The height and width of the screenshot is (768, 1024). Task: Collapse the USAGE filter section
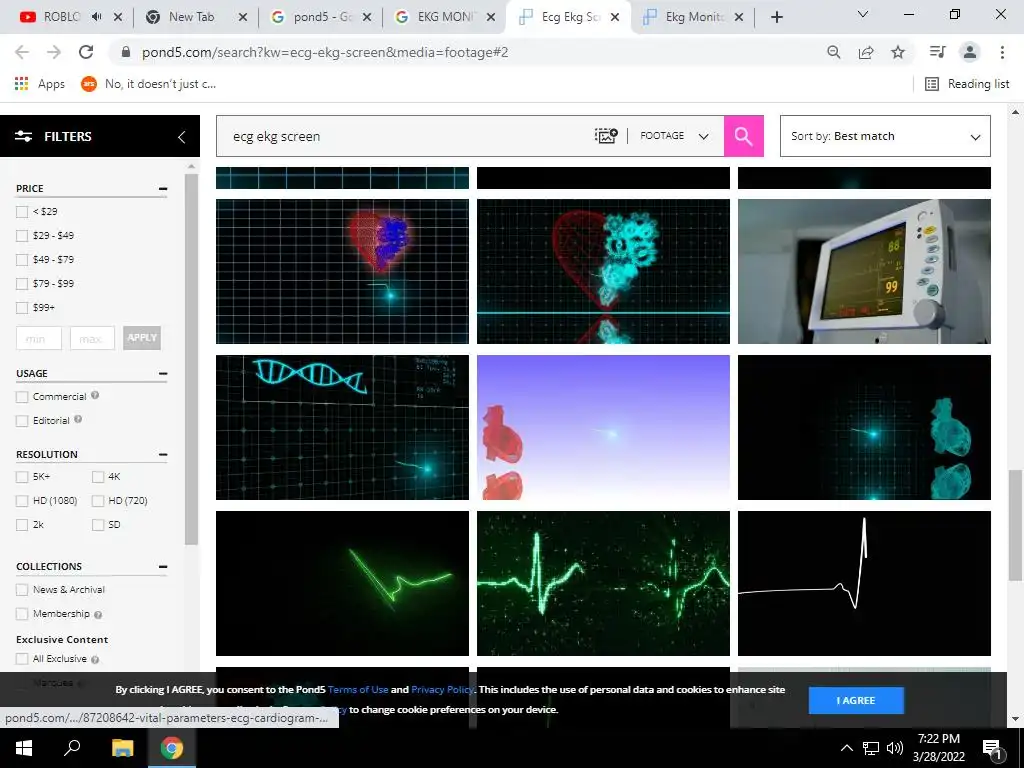(163, 374)
